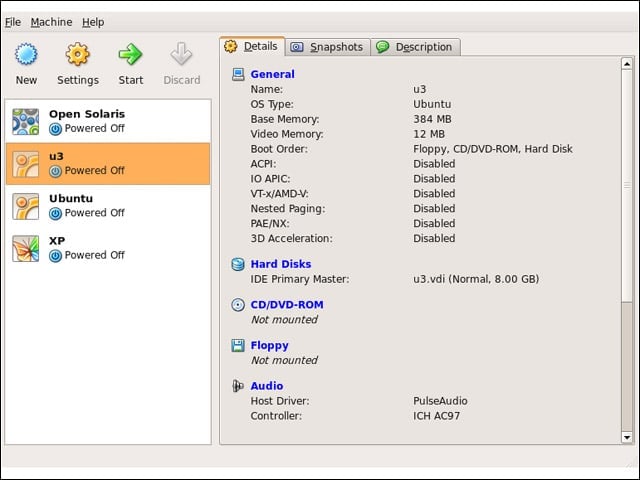Select the Ubuntu machine name

pos(71,198)
